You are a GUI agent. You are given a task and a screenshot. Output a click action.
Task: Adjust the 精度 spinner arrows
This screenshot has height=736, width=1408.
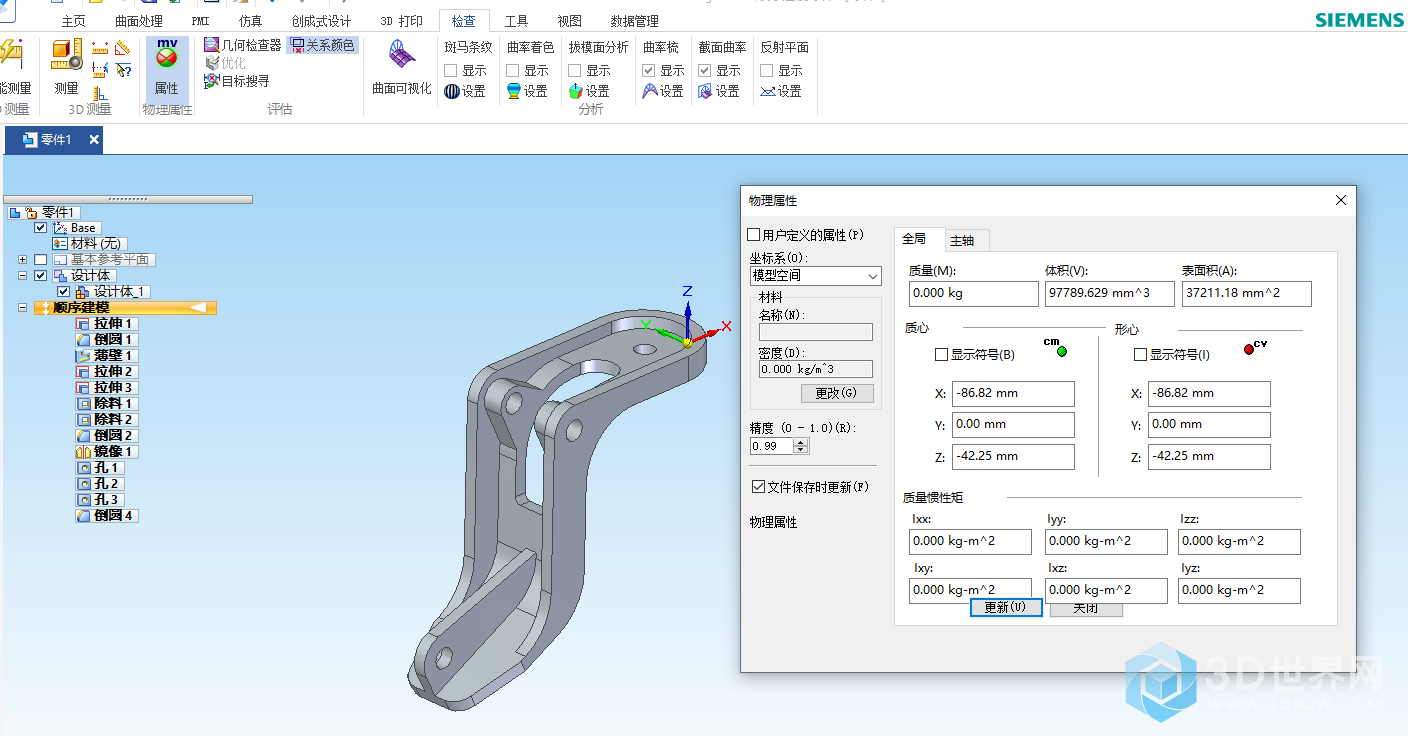pos(800,446)
